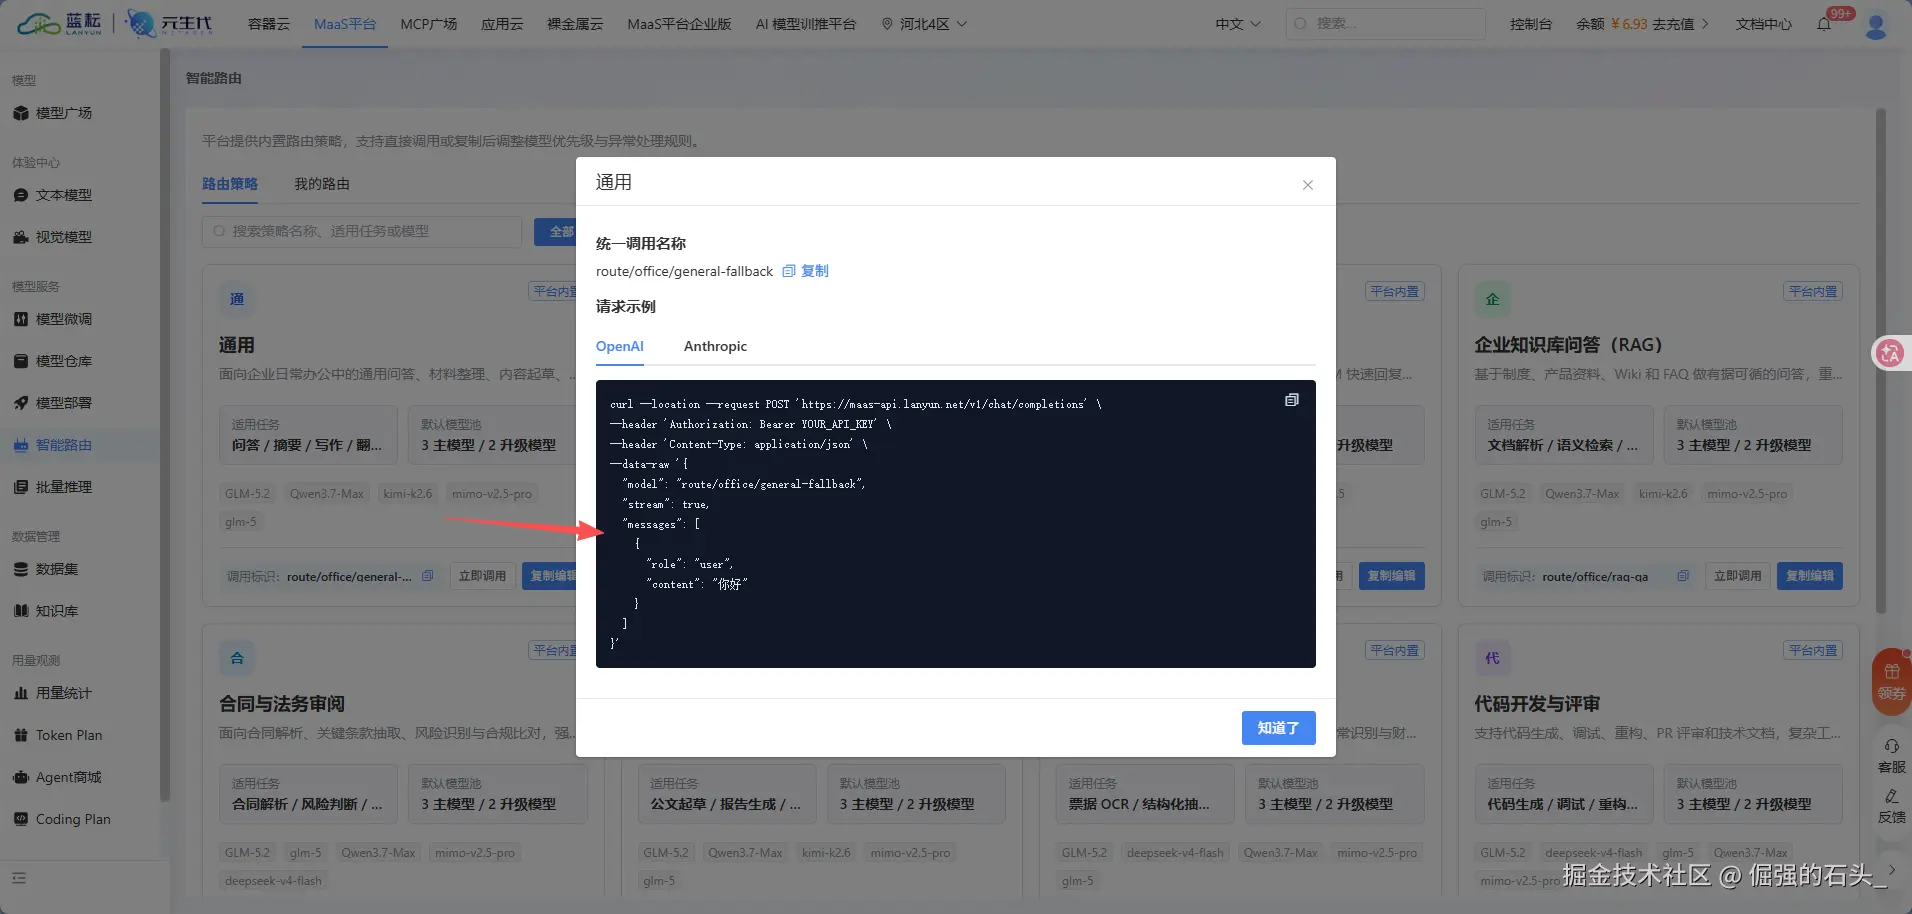Open the 应用云 top menu
This screenshot has width=1912, height=914.
pyautogui.click(x=502, y=24)
